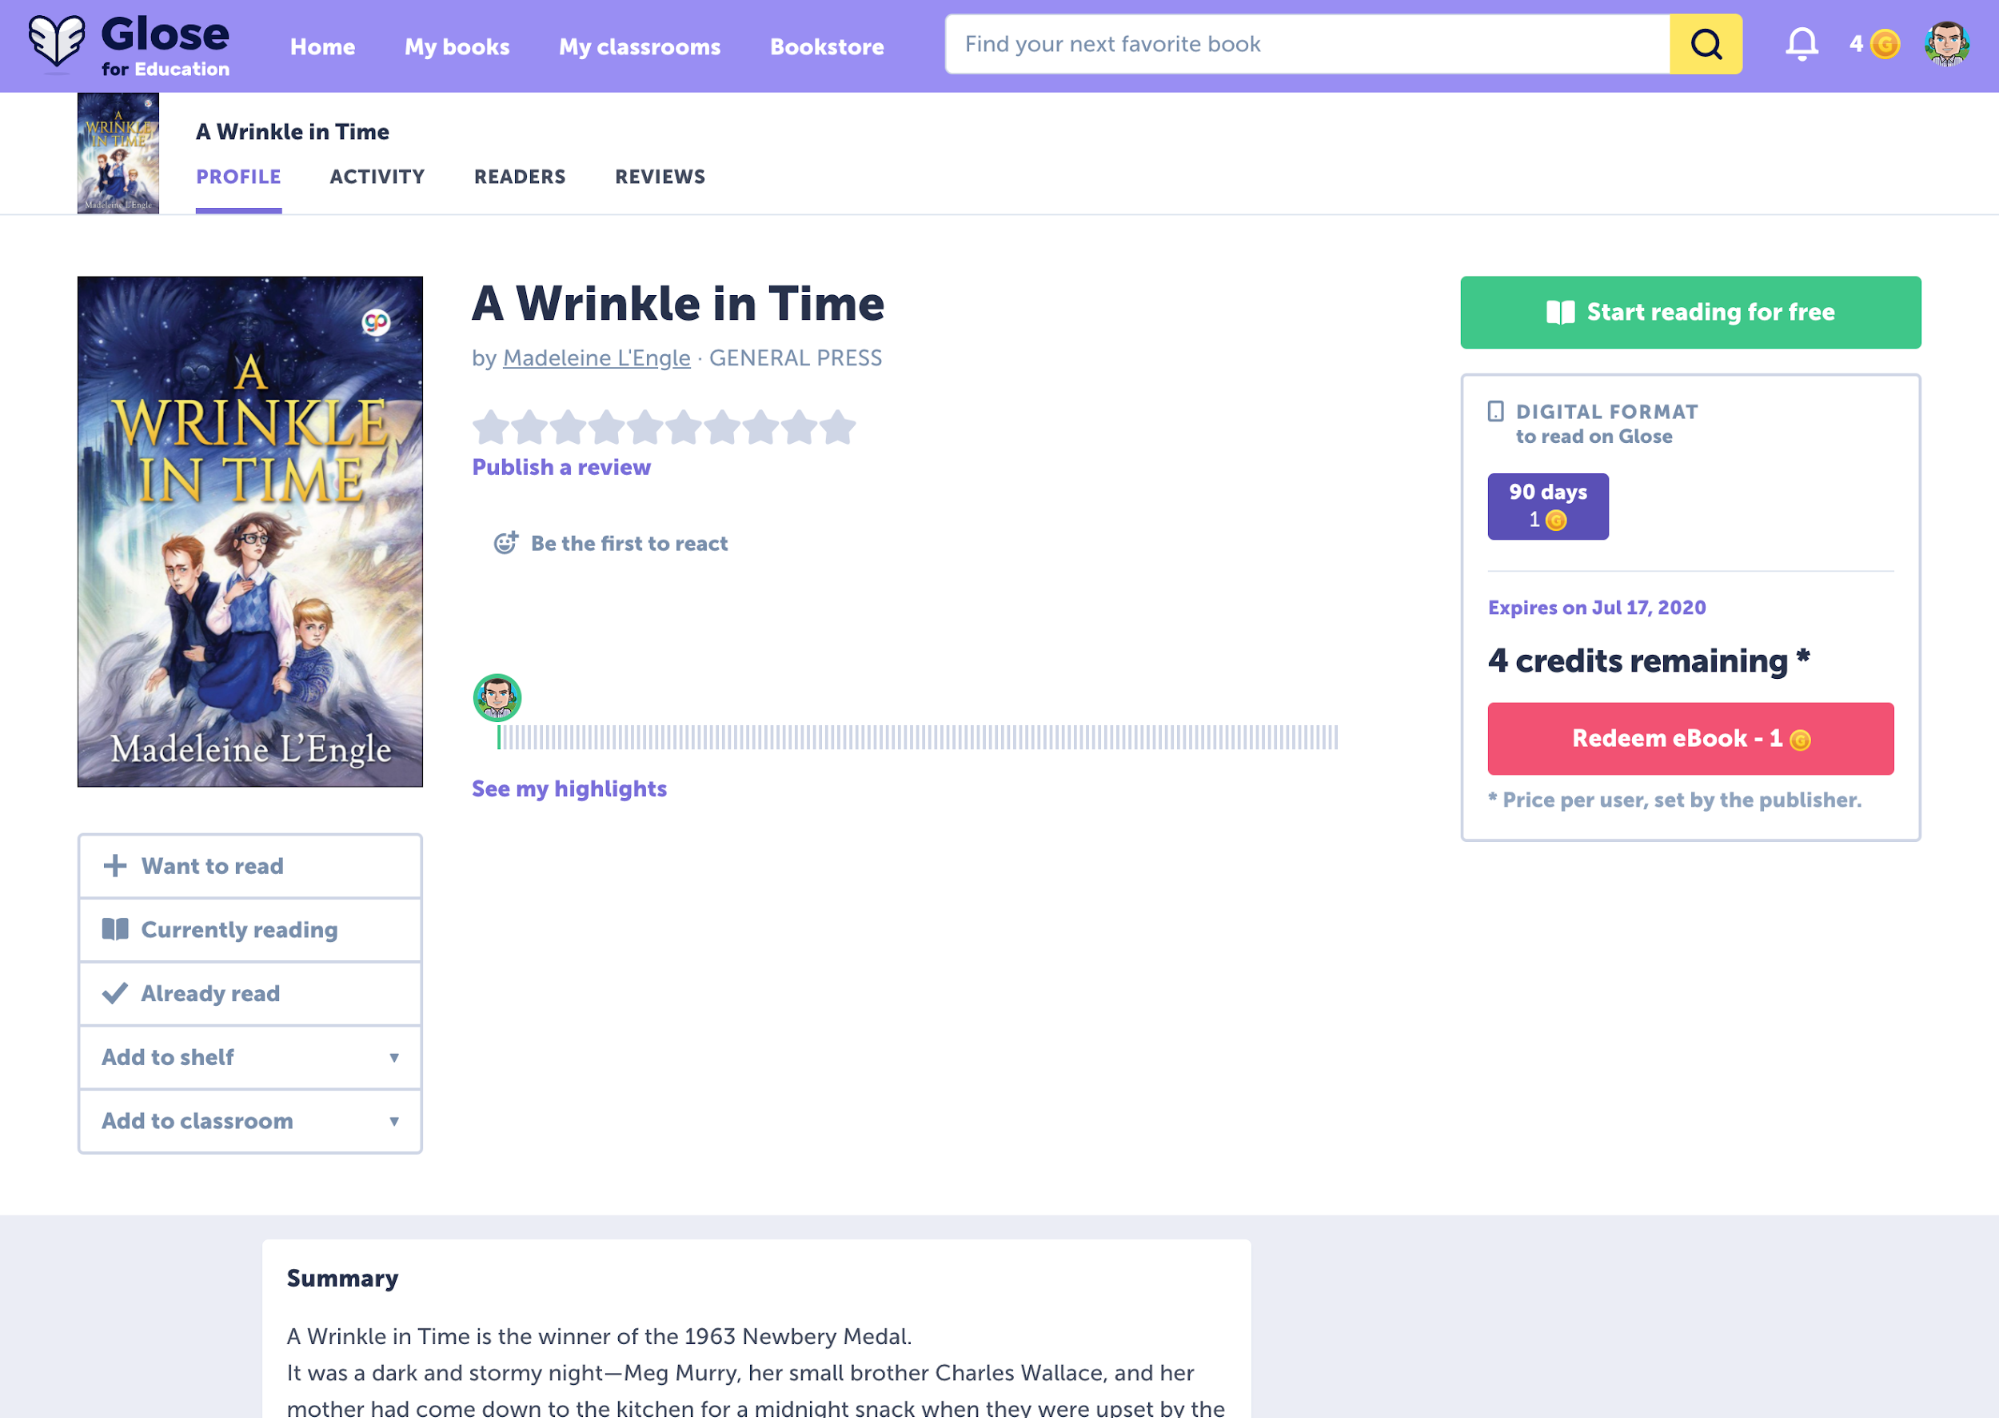Select the ACTIVITY tab
Viewport: 1999px width, 1419px height.
pos(376,175)
